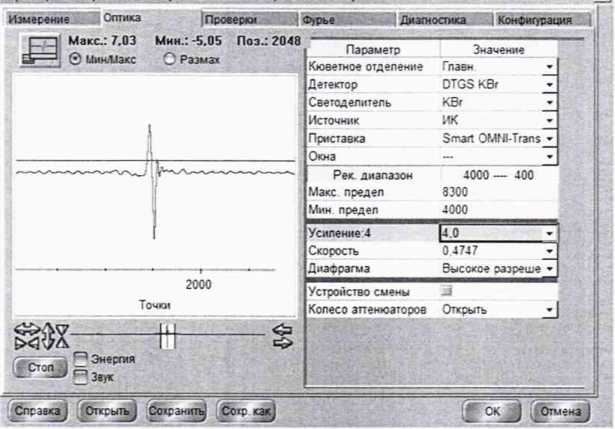Click the Значение column header
Viewport: 615px width, 429px height.
[499, 50]
